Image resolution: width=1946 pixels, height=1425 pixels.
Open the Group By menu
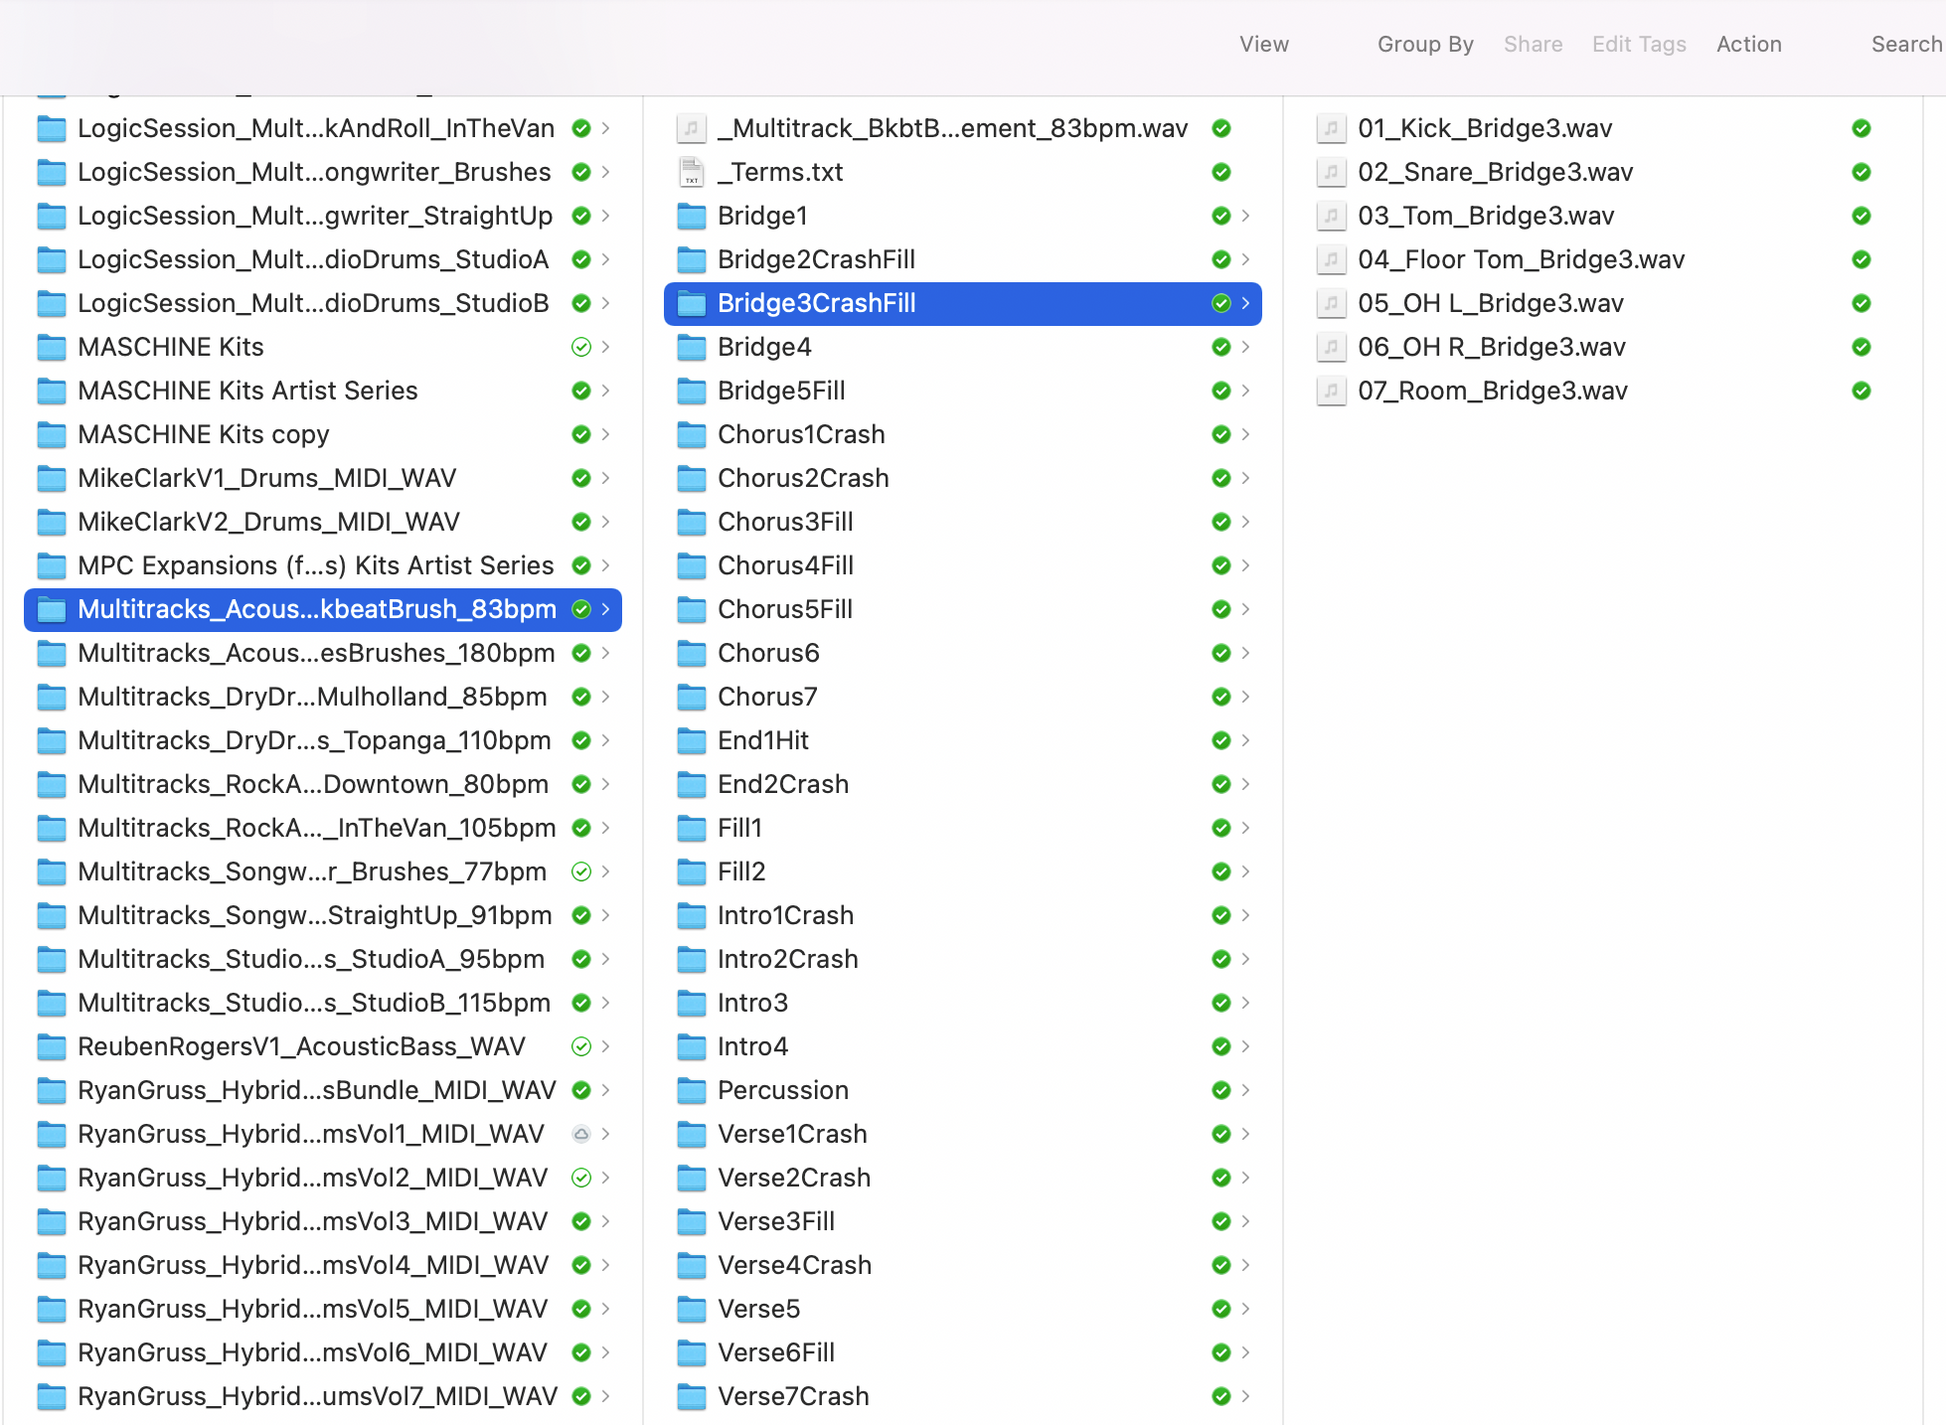click(x=1425, y=44)
